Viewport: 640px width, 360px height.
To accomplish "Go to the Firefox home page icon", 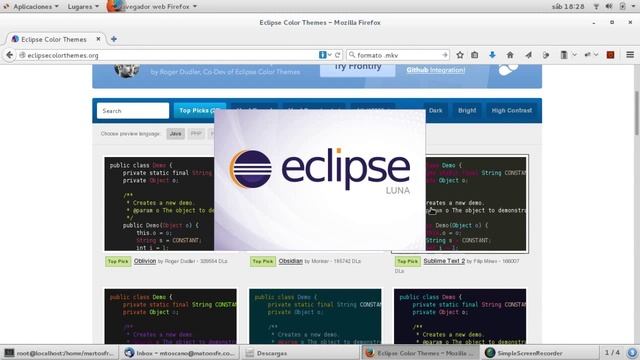I will pyautogui.click(x=510, y=55).
